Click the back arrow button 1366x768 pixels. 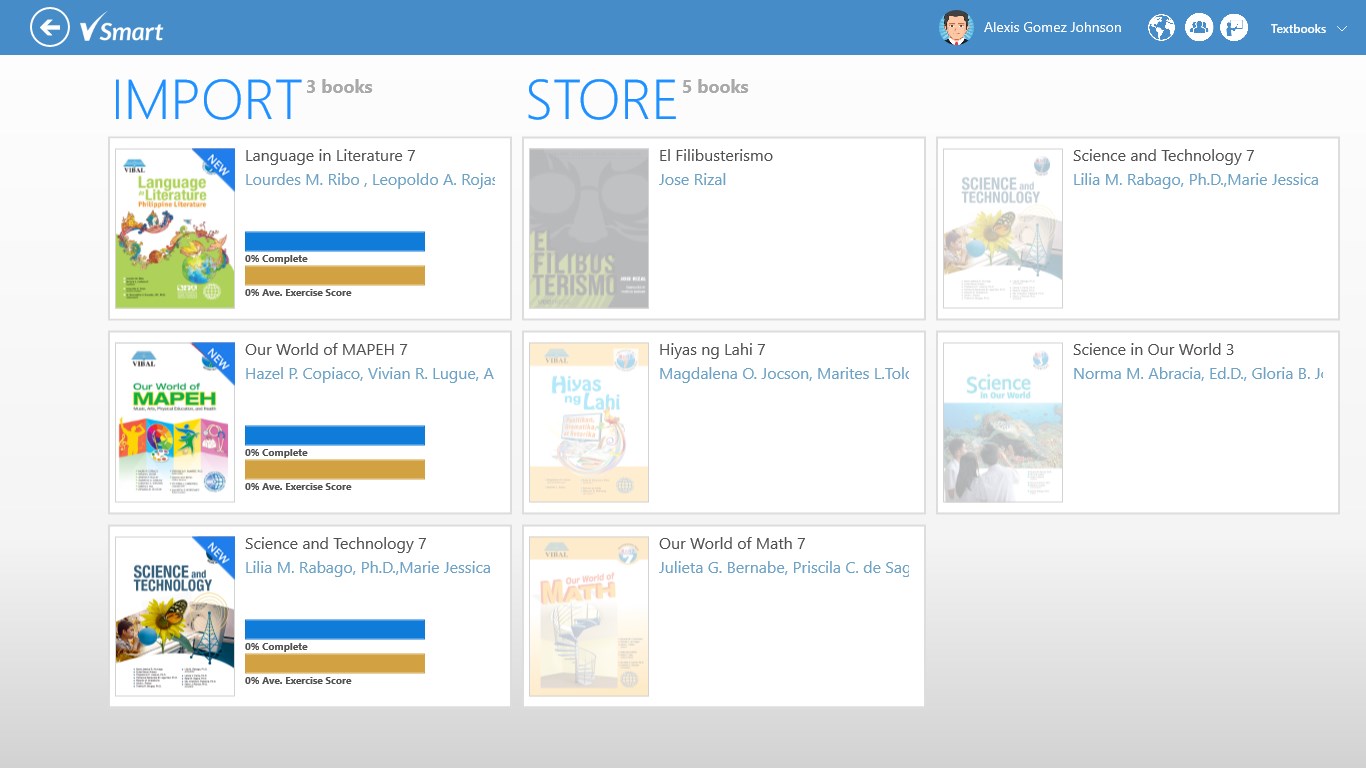(x=50, y=27)
